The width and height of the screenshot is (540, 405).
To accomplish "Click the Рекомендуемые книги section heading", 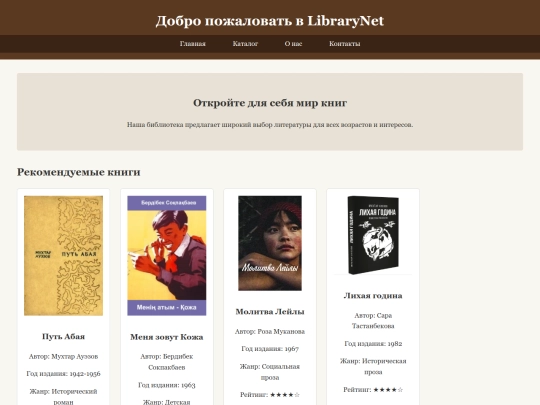I will [79, 172].
